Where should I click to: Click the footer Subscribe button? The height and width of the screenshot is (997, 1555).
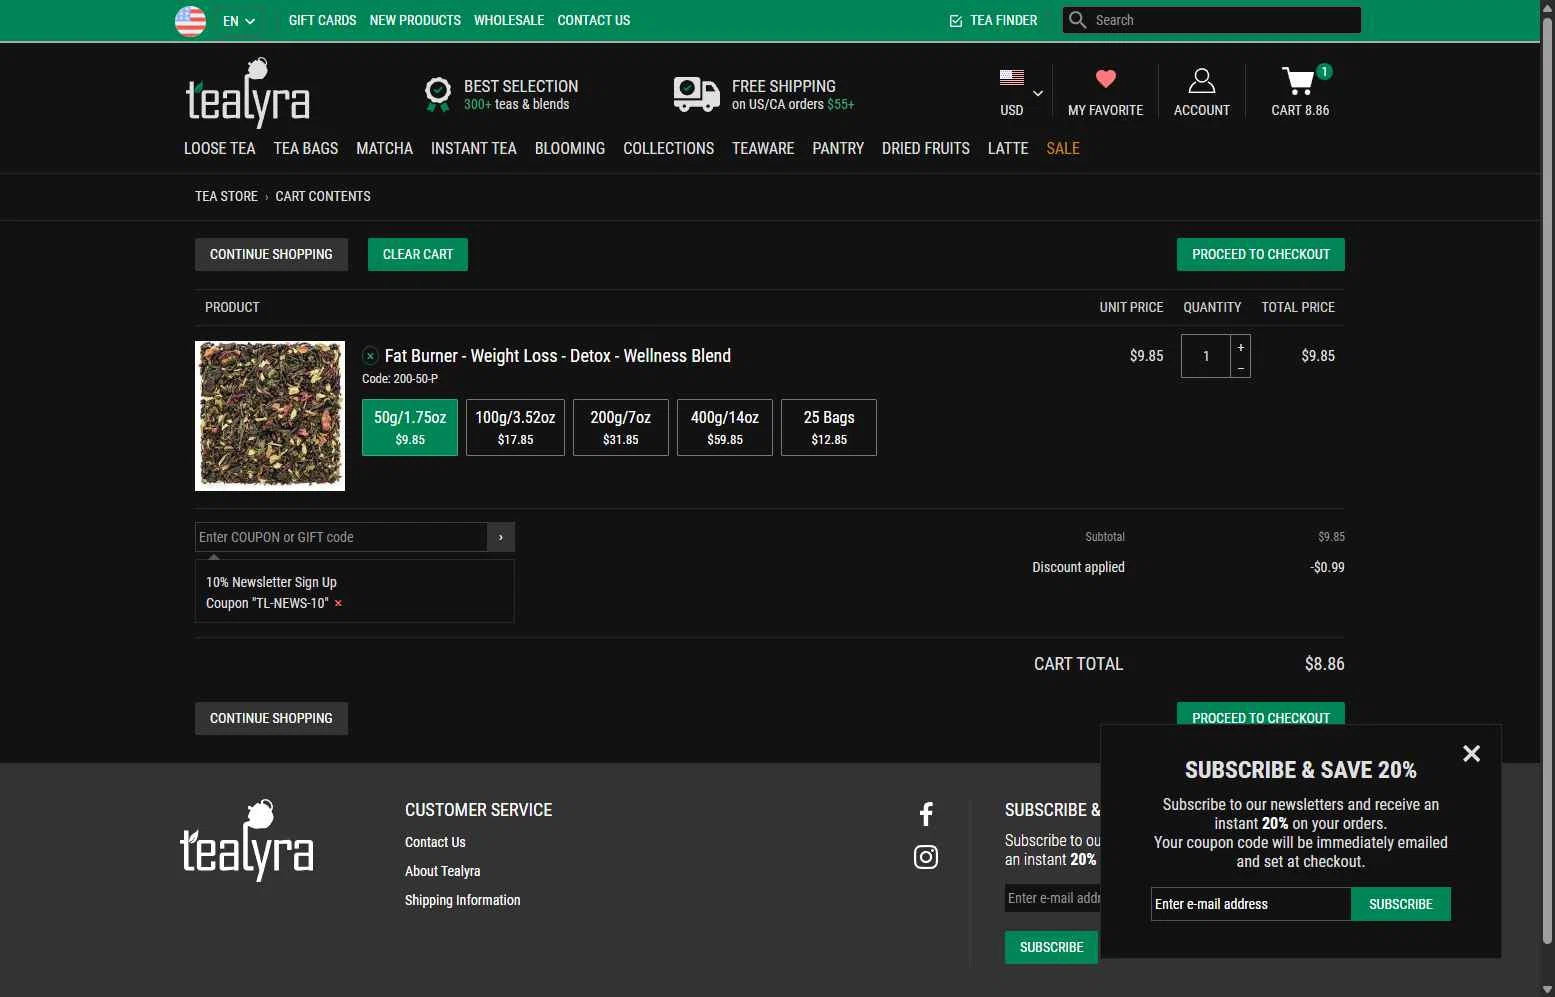coord(1051,947)
